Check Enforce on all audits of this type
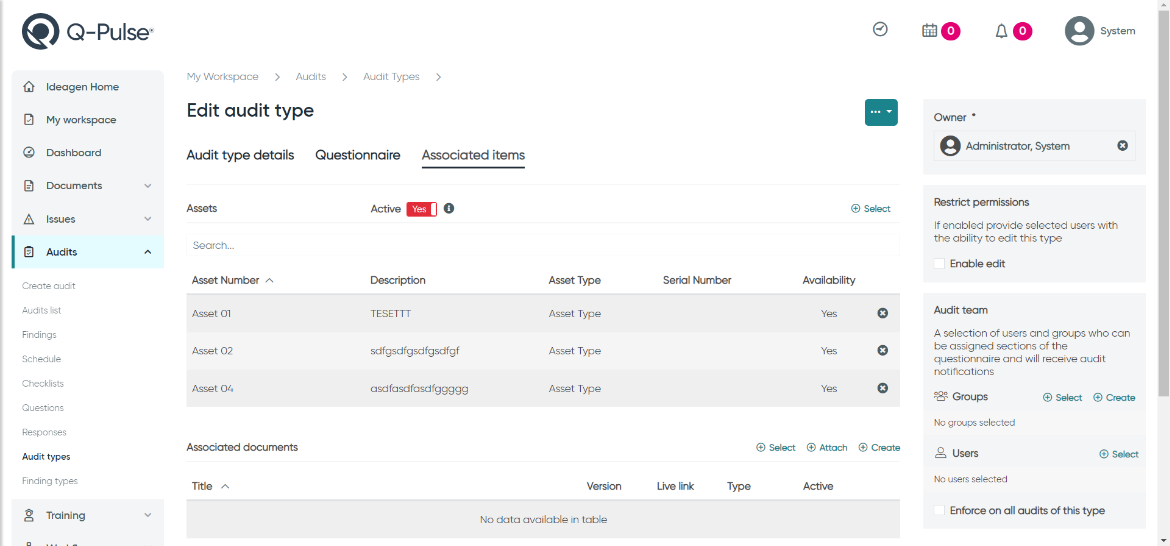The width and height of the screenshot is (1170, 546). pos(939,511)
